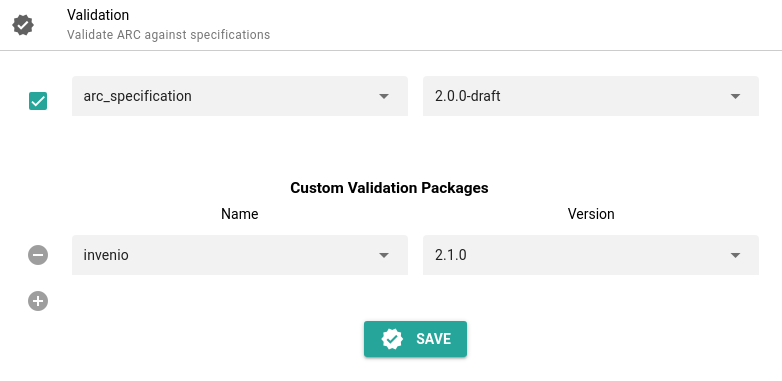Open the arc_specification package dropdown
The image size is (782, 381).
pyautogui.click(x=240, y=96)
